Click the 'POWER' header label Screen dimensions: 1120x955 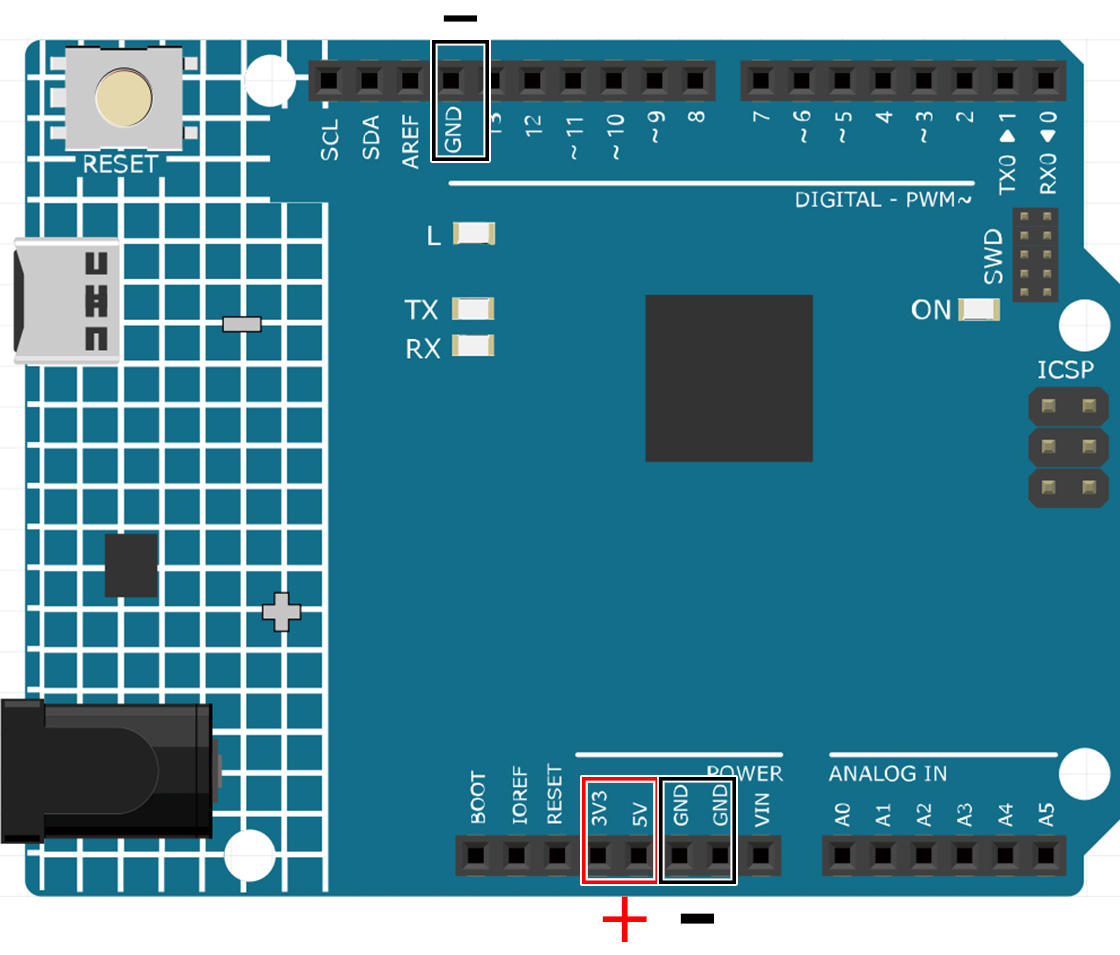745,774
